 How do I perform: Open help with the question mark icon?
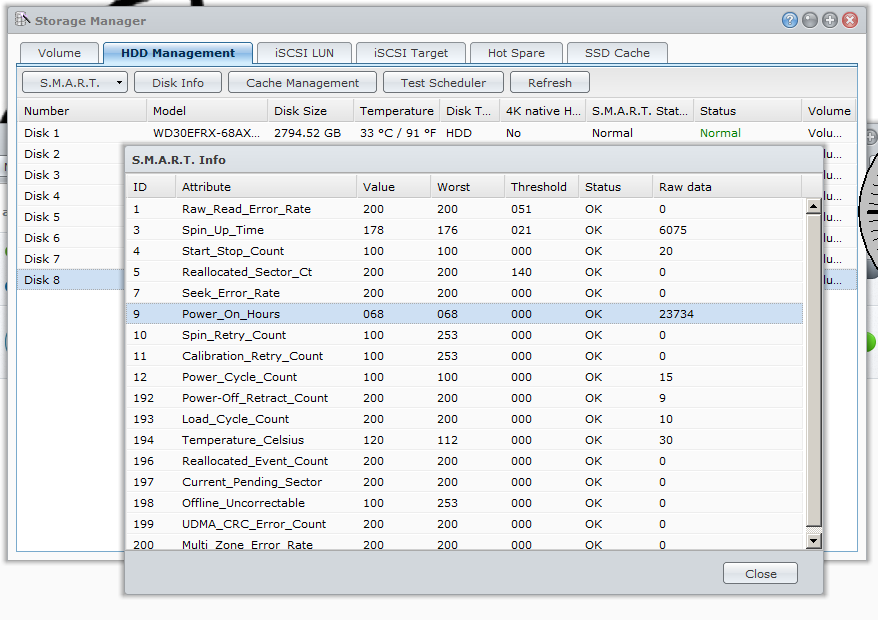790,20
